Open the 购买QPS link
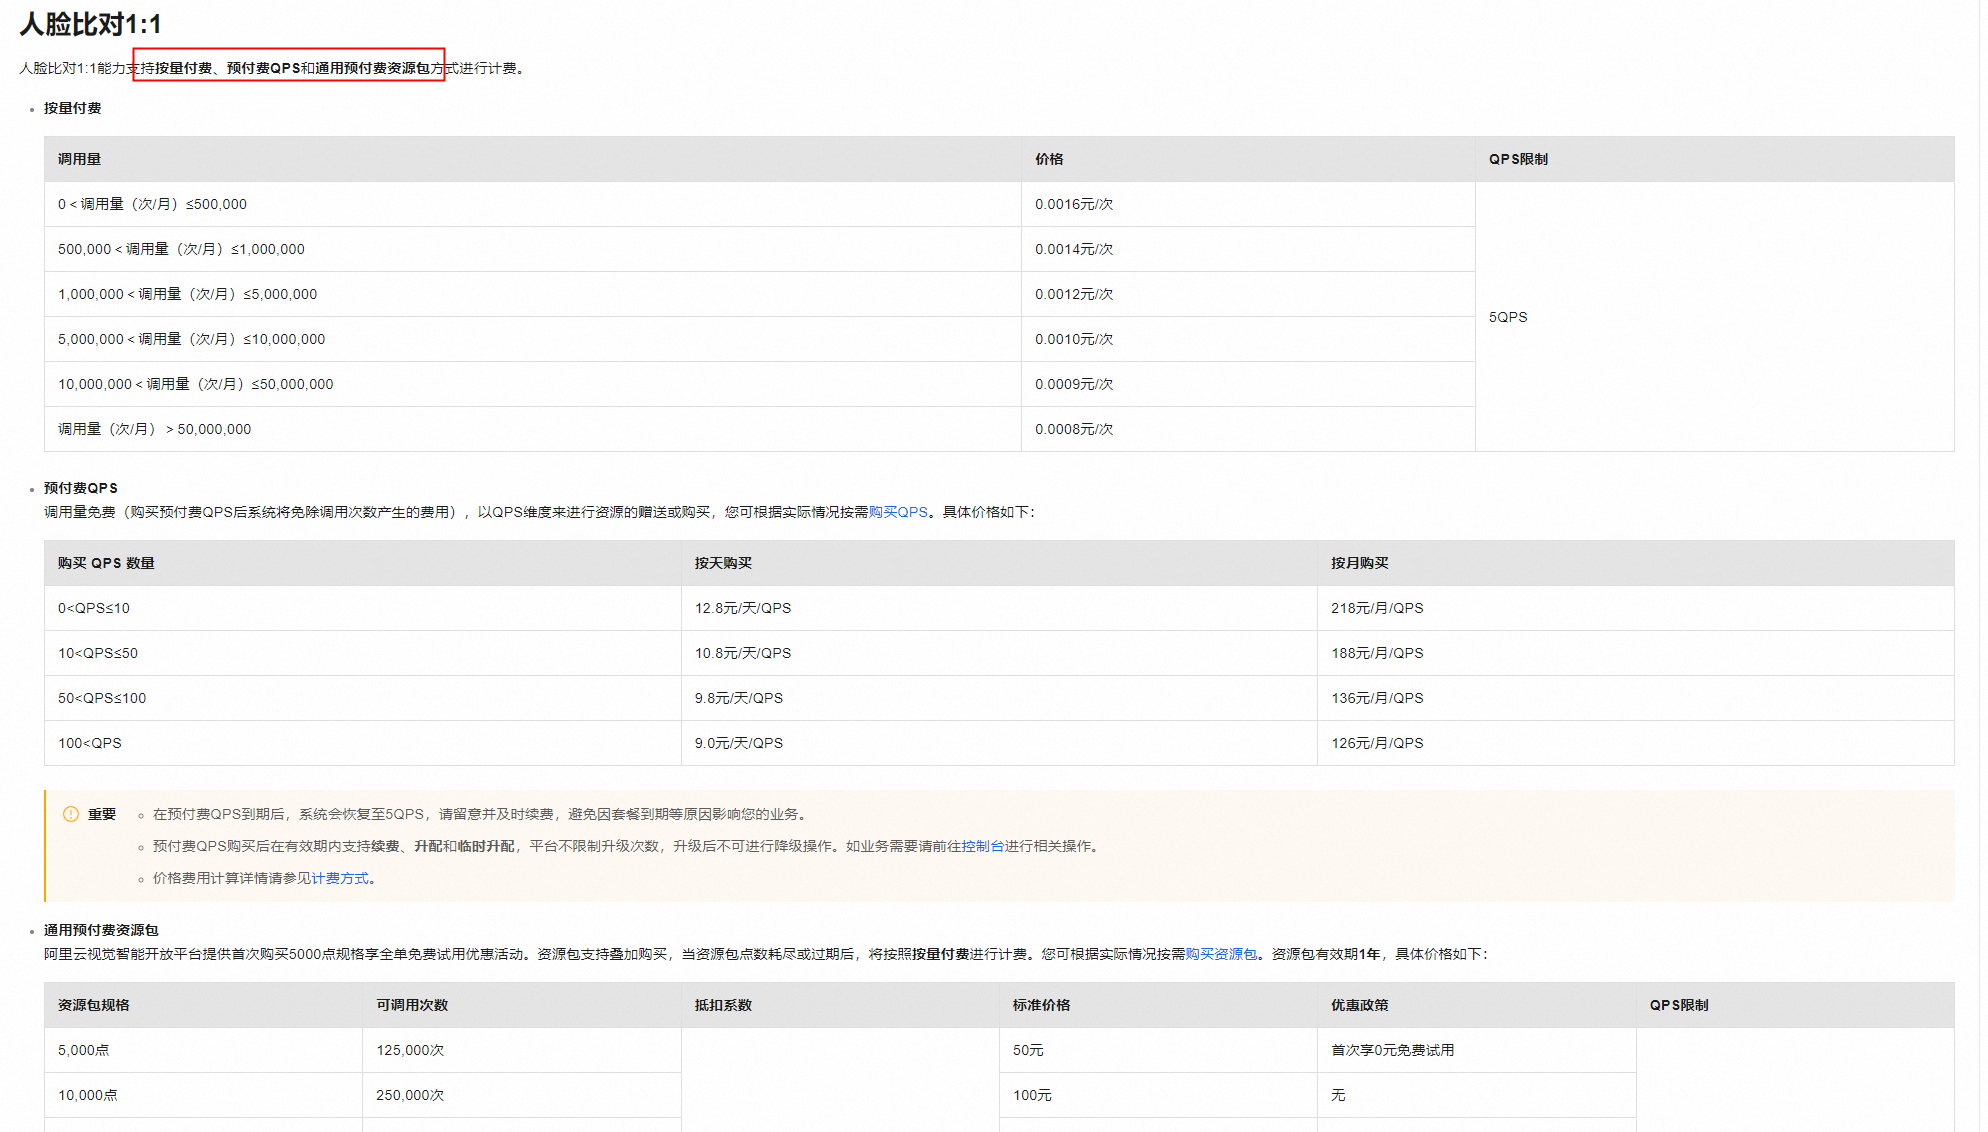Image resolution: width=1988 pixels, height=1132 pixels. [898, 512]
